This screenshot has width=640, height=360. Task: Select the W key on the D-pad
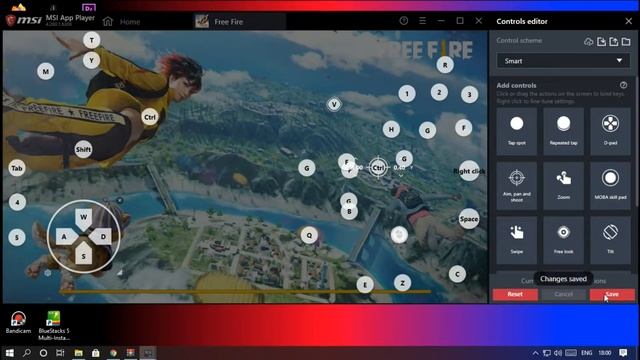click(83, 218)
